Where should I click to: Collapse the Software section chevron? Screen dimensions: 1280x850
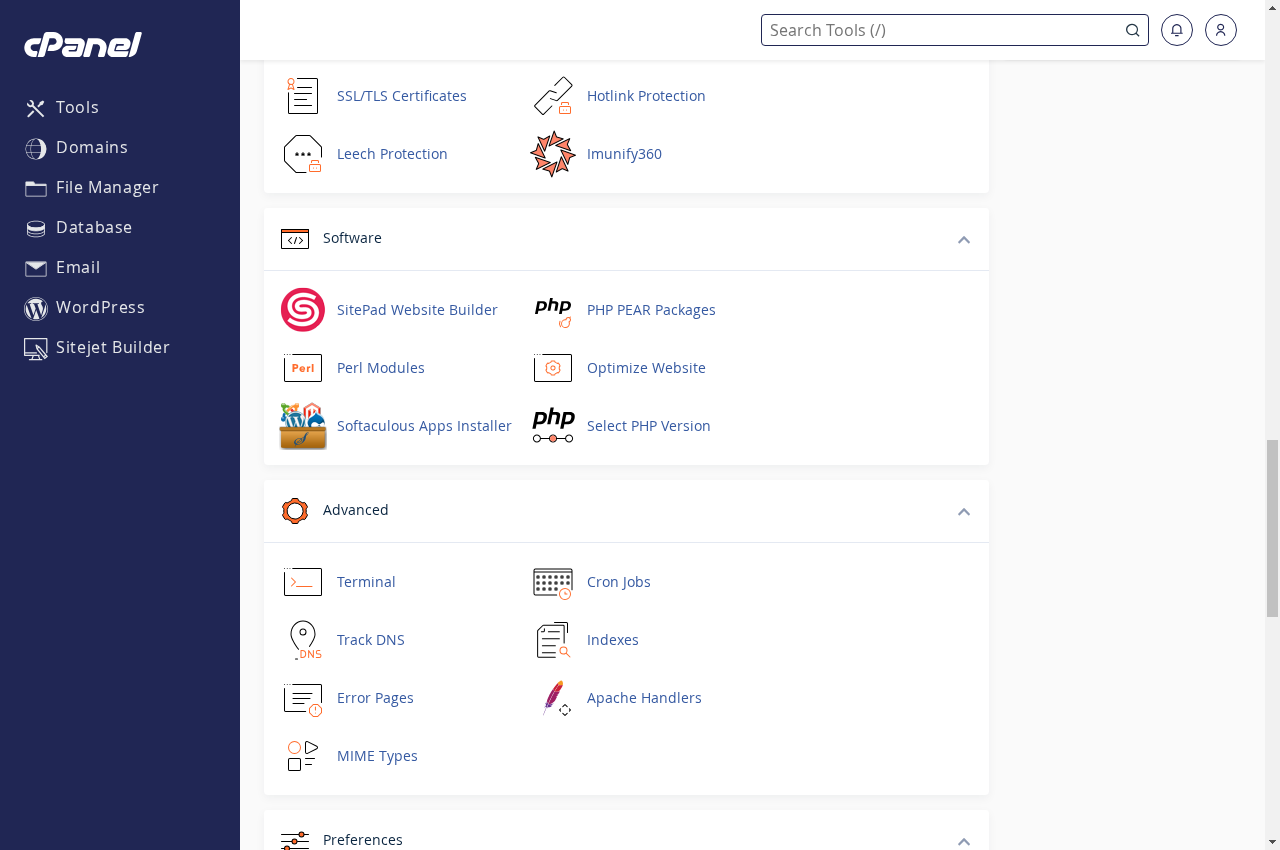pos(964,239)
